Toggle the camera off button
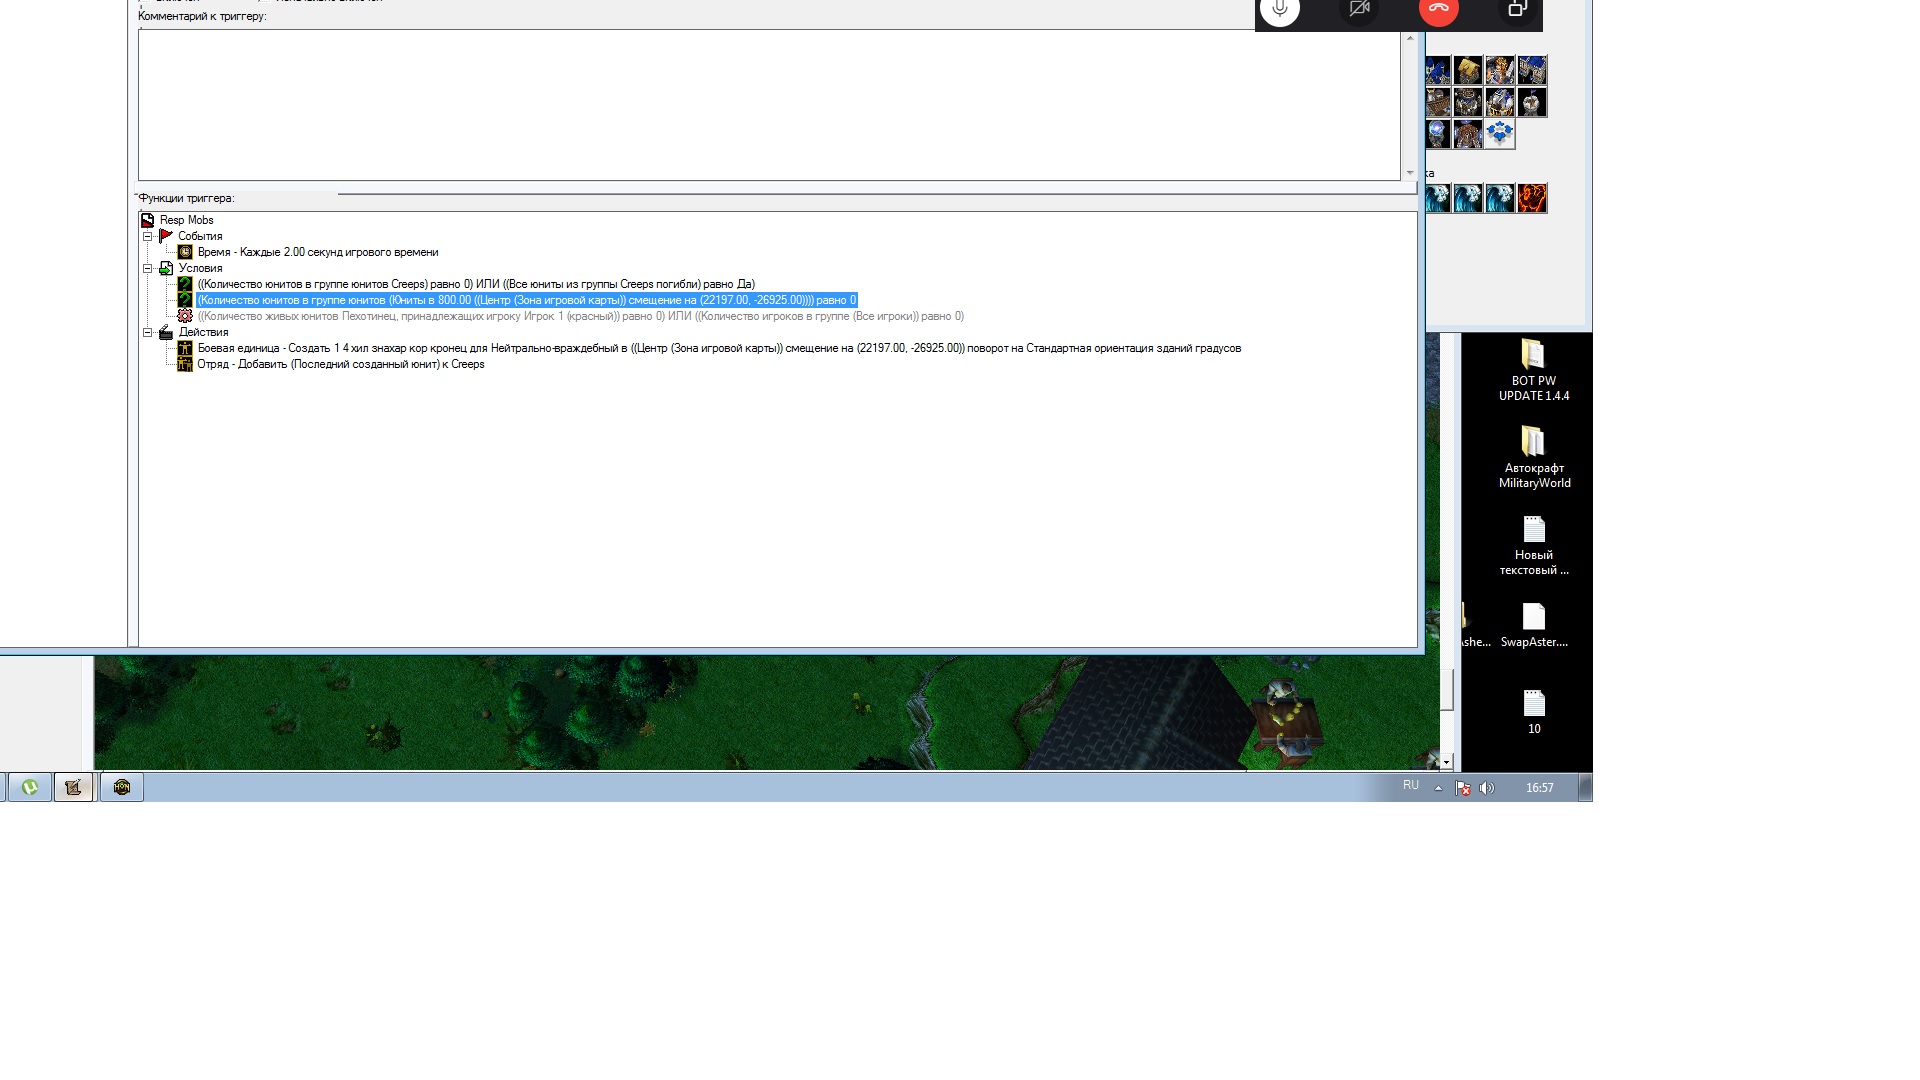The image size is (1920, 1080). [1358, 10]
